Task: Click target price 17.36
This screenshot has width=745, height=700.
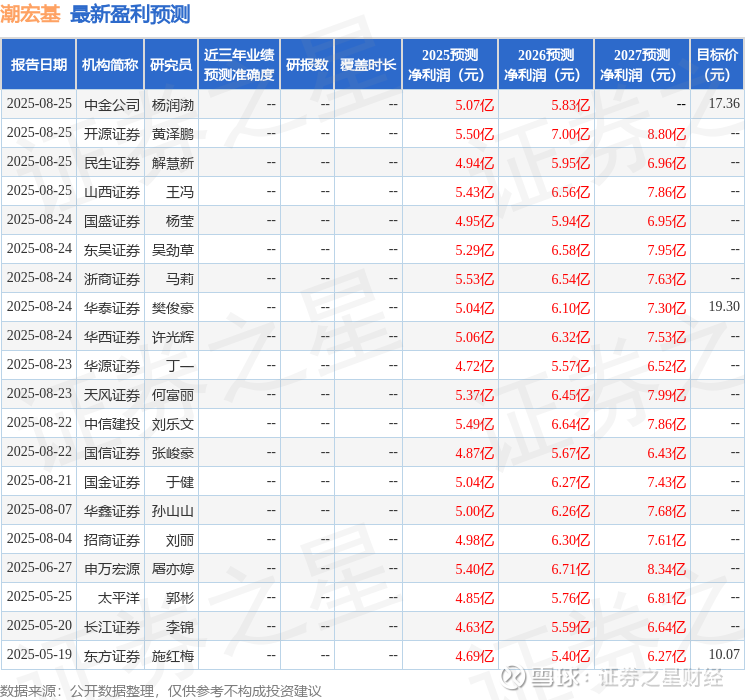Action: pos(724,103)
